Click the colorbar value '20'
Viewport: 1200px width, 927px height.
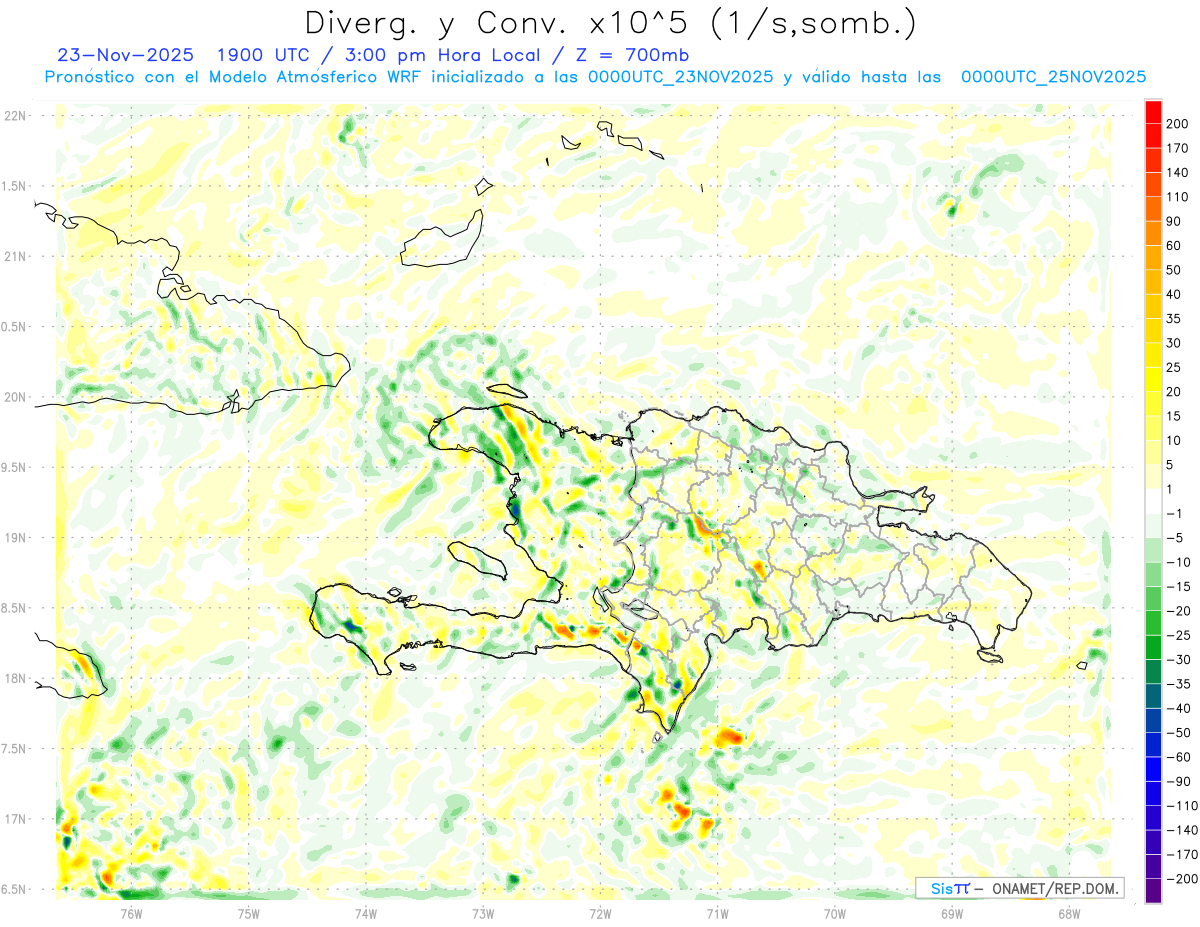1174,392
